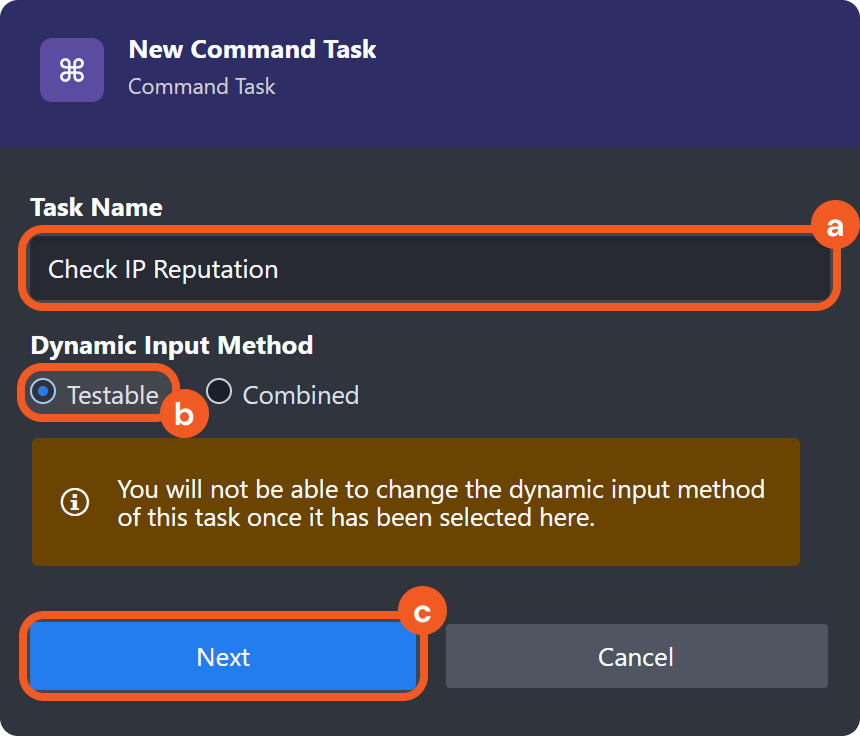Click the New Command Task title
The height and width of the screenshot is (736, 860).
click(252, 49)
